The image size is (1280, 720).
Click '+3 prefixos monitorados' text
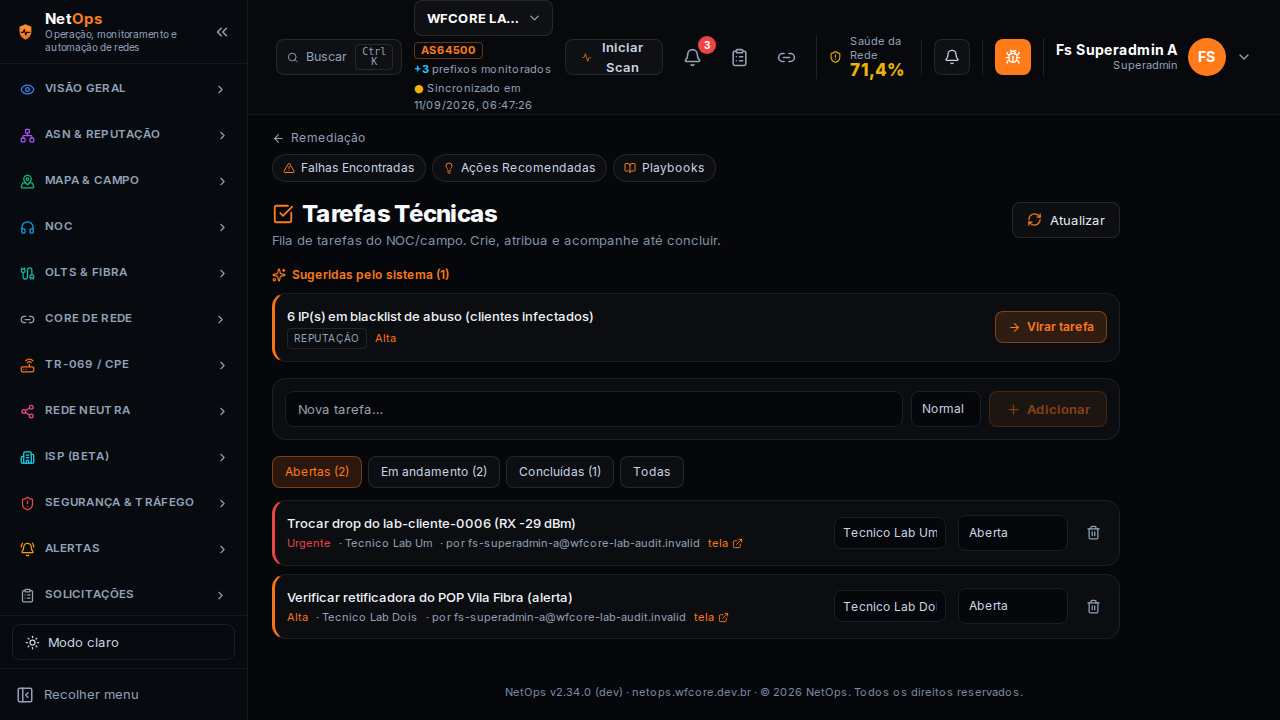pos(483,70)
